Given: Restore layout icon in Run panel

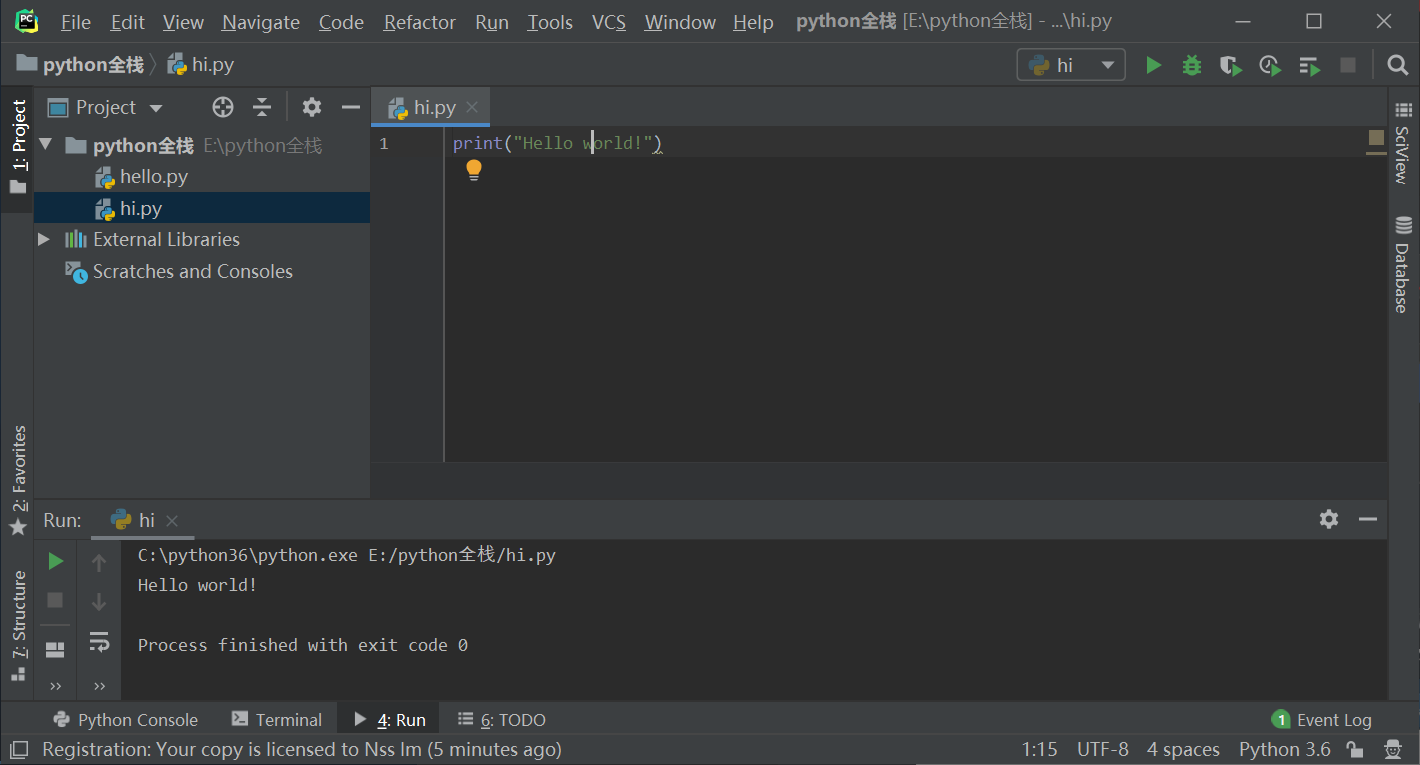Looking at the screenshot, I should [x=56, y=650].
